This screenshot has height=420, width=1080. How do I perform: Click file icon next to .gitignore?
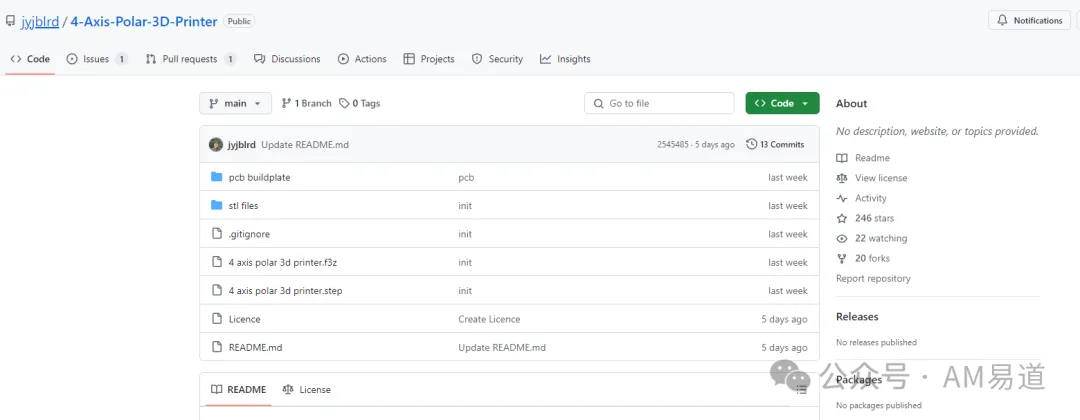(216, 234)
